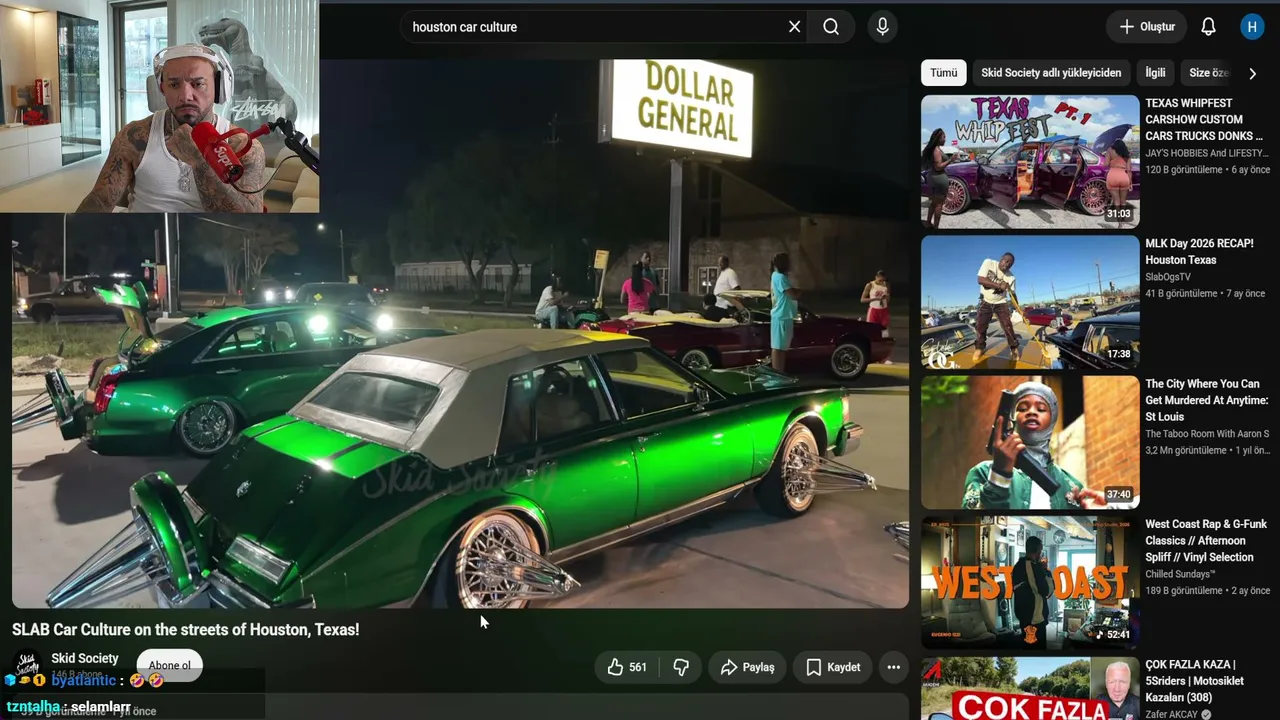Open the Texas Whipfest video thumbnail
The image size is (1280, 720).
[1030, 162]
